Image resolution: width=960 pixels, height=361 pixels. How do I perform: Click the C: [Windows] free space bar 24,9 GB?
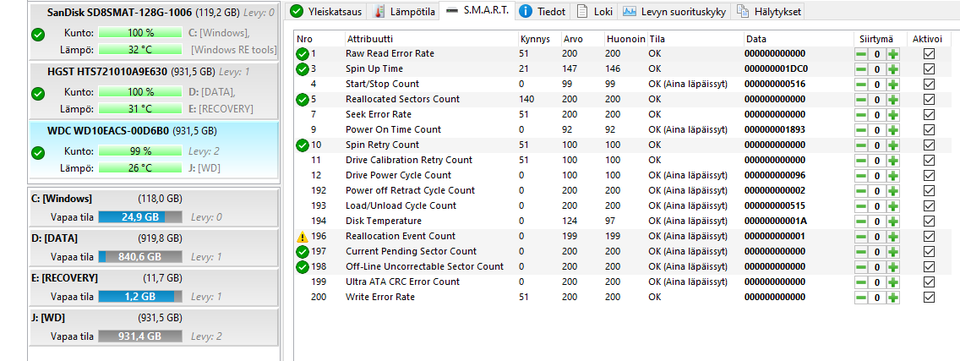coord(140,217)
